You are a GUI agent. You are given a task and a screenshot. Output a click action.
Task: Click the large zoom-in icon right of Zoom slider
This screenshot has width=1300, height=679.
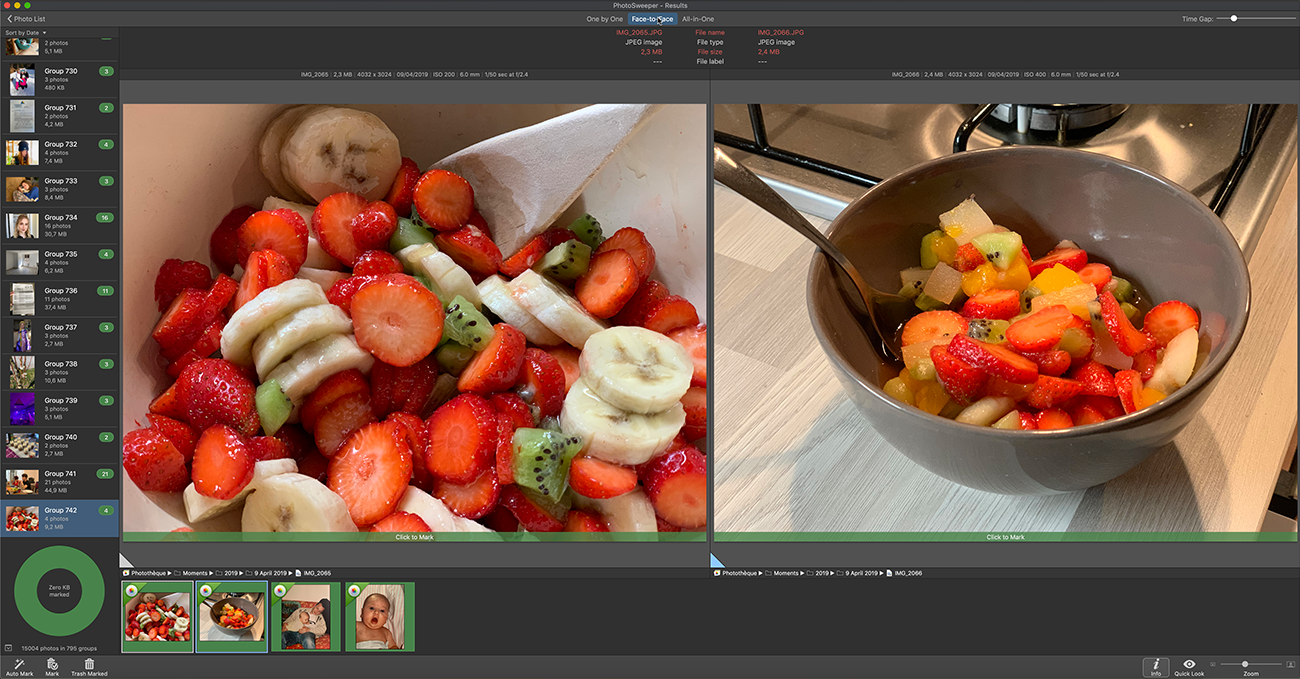pyautogui.click(x=1290, y=664)
